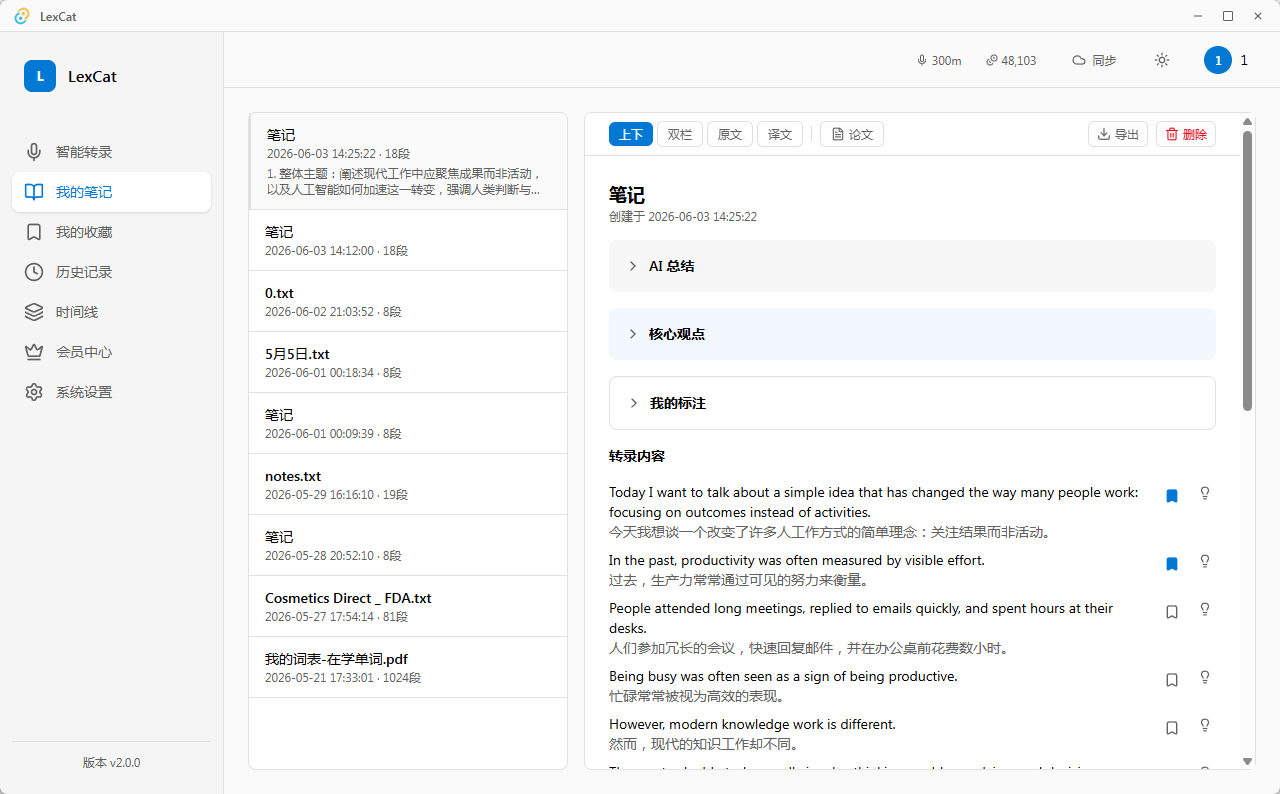Click lightbulb for 'Being busy was often seen' sentence
The height and width of the screenshot is (794, 1280).
pyautogui.click(x=1205, y=677)
